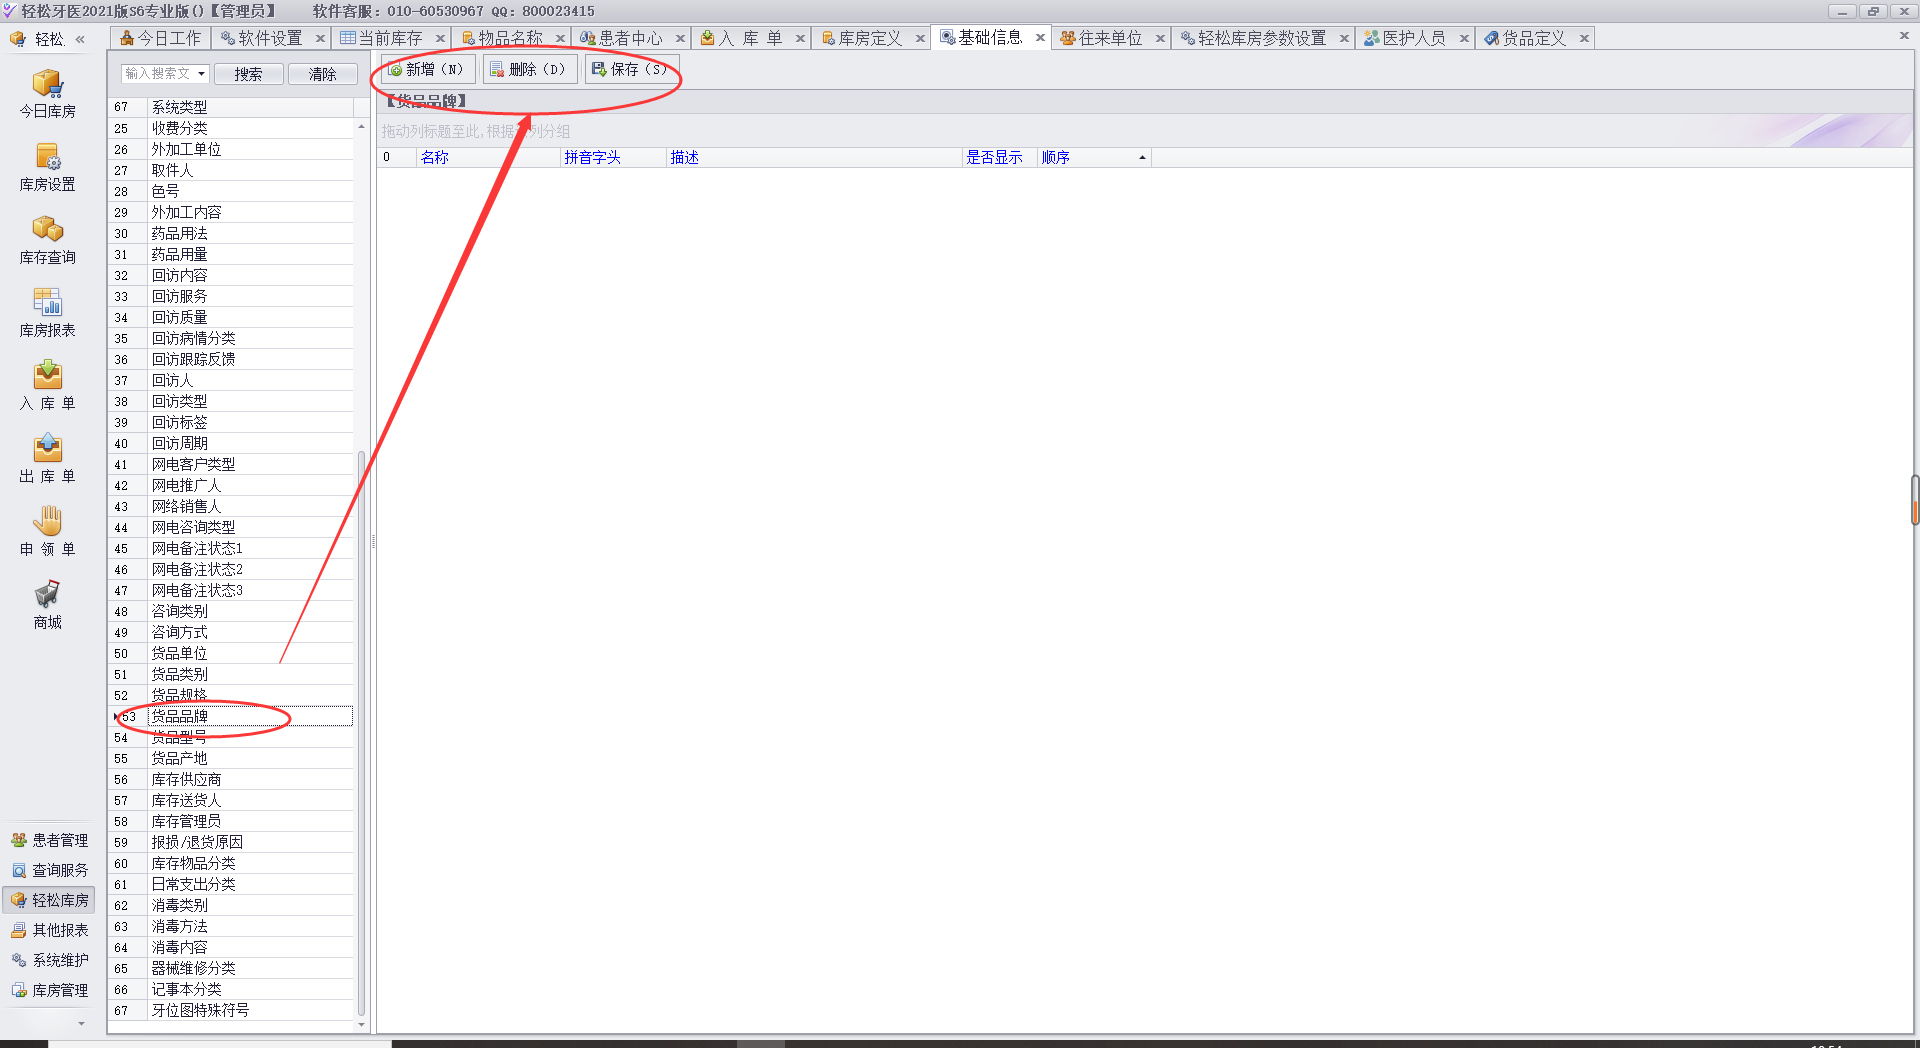
Task: Open 商城 shopping cart icon
Action: [47, 605]
